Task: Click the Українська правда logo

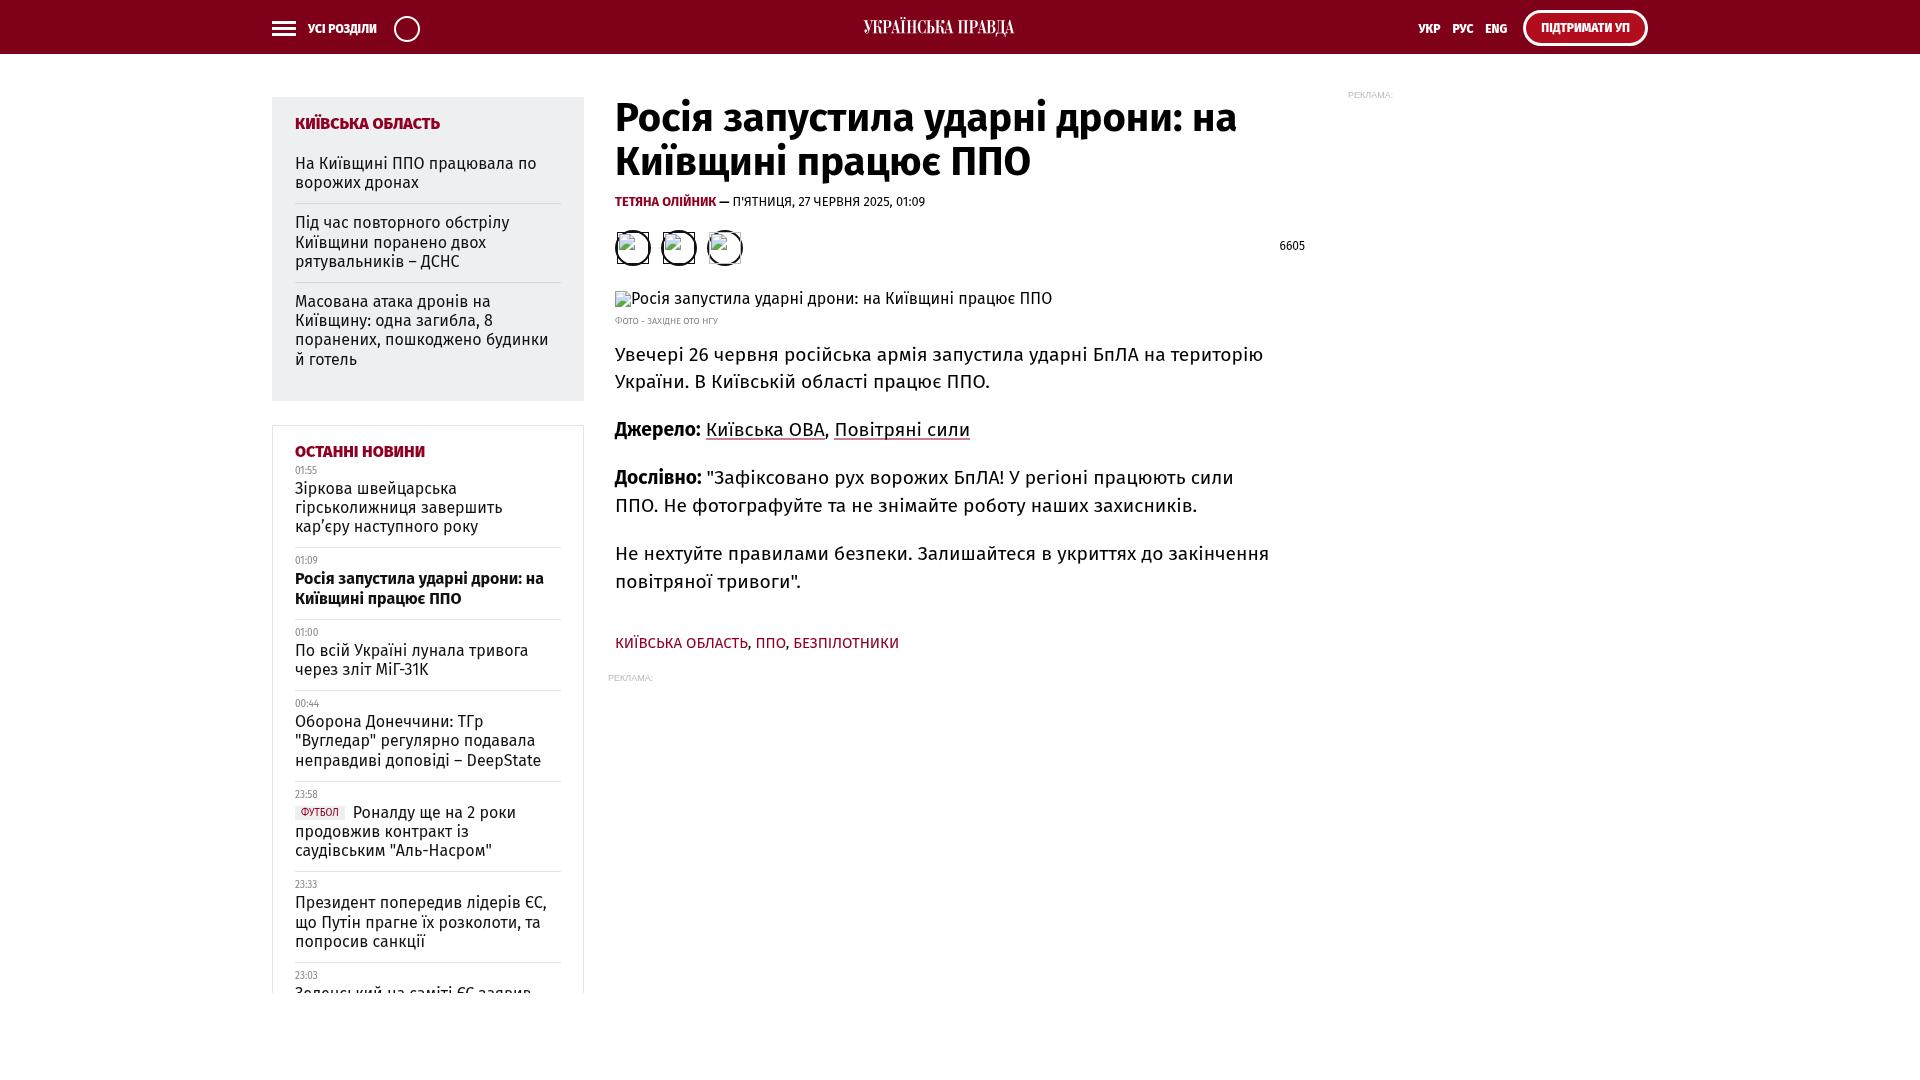Action: pos(938,28)
